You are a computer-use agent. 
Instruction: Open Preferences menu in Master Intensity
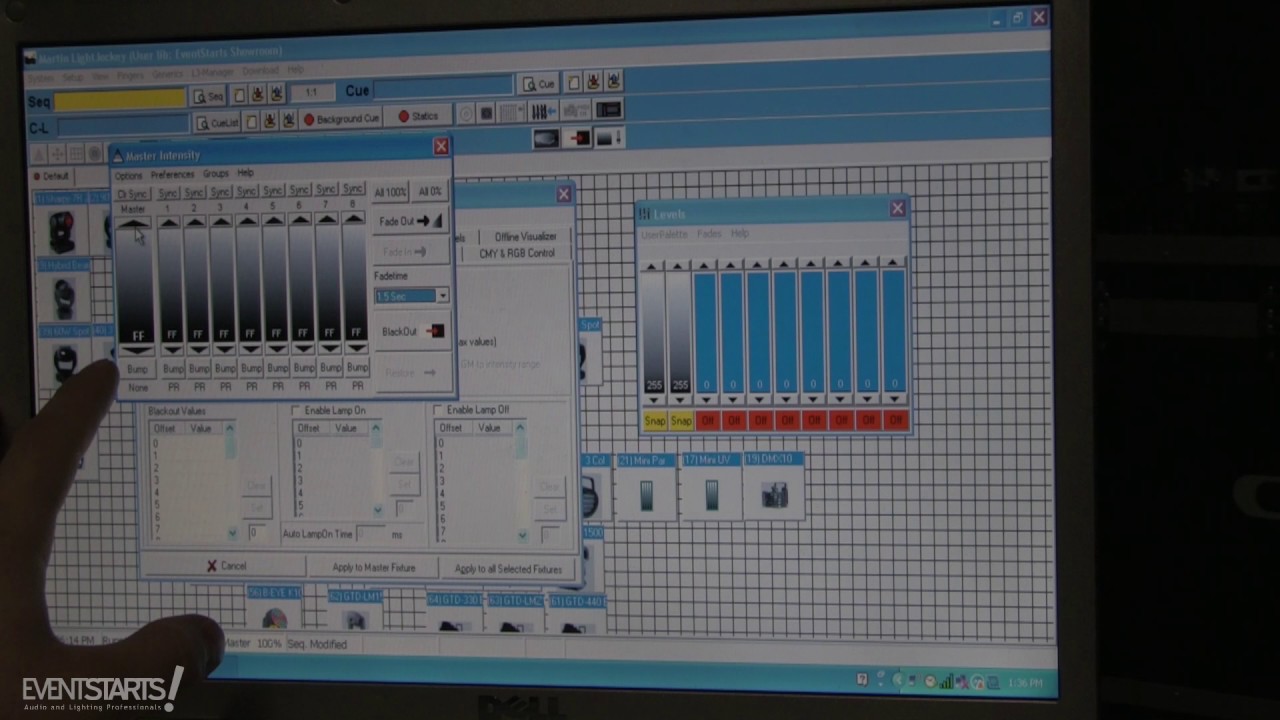(x=172, y=175)
